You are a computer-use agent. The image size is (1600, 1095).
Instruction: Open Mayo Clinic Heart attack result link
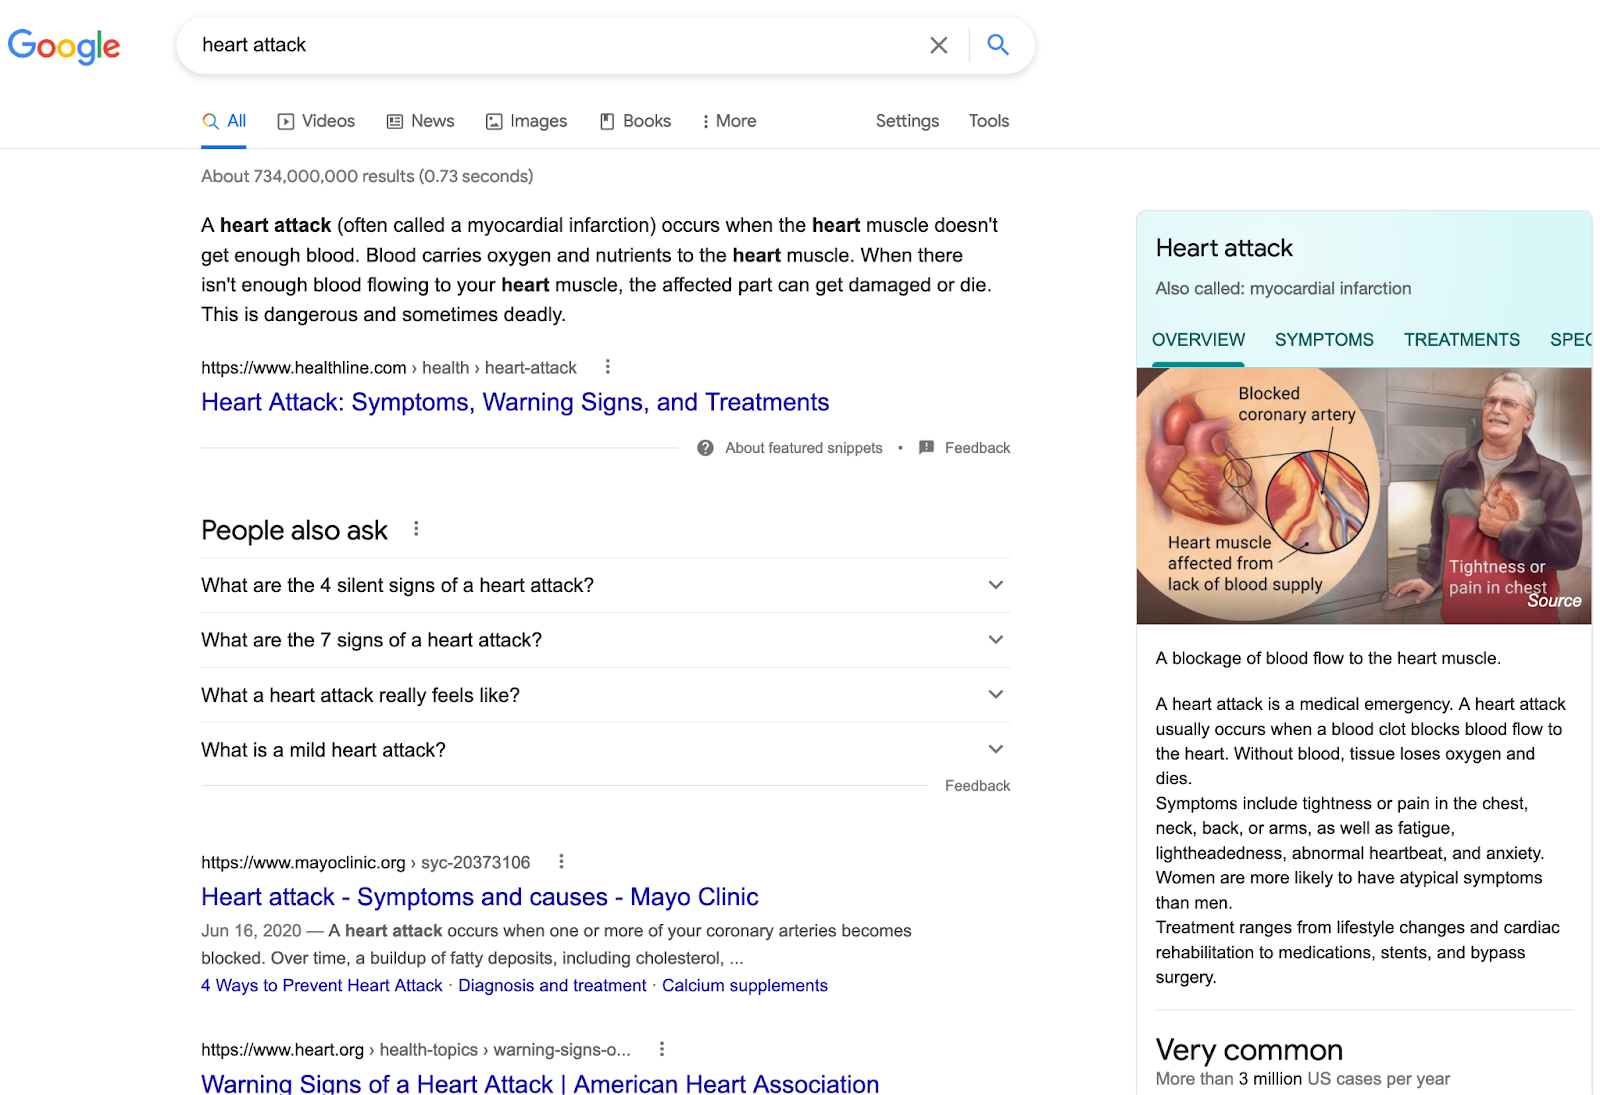480,897
